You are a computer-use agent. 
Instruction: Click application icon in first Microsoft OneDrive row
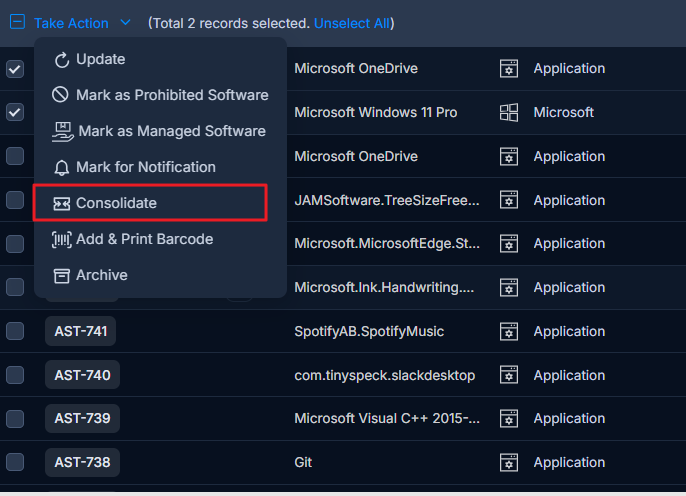coord(509,69)
